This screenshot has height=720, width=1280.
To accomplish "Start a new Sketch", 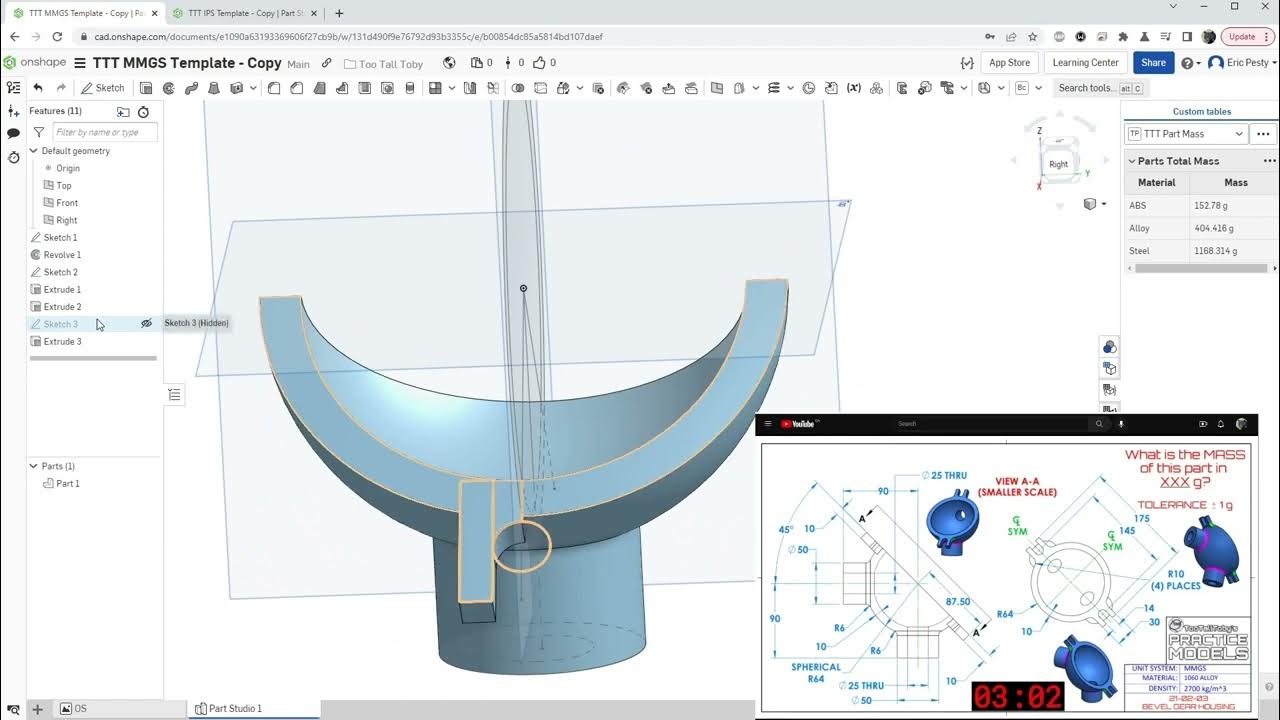I will pyautogui.click(x=103, y=88).
